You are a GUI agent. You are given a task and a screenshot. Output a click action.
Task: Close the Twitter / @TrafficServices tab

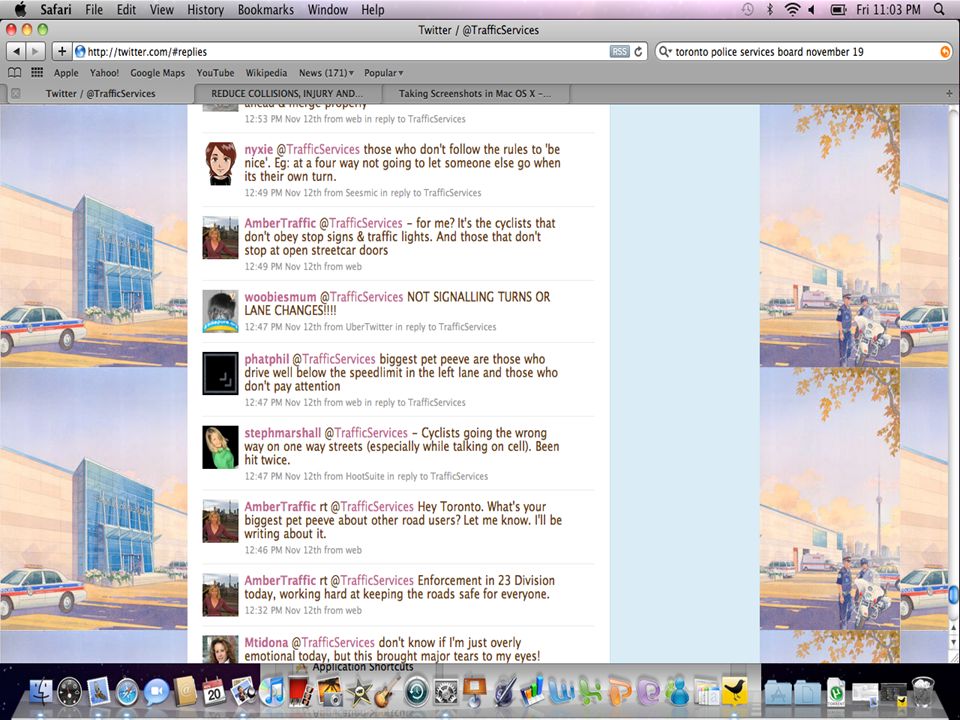[x=16, y=94]
